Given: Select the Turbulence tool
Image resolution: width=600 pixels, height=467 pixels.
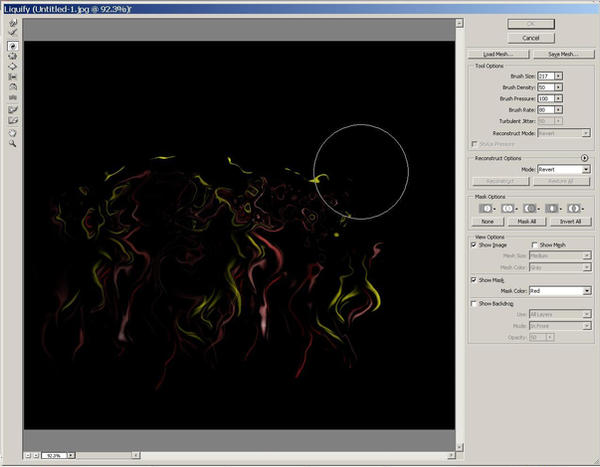Looking at the screenshot, I should pos(13,97).
